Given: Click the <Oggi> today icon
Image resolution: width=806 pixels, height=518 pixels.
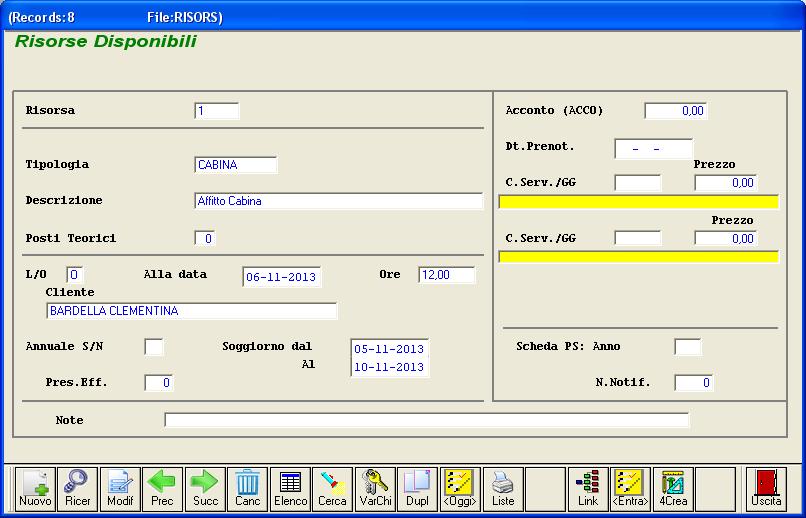Looking at the screenshot, I should click(x=461, y=488).
